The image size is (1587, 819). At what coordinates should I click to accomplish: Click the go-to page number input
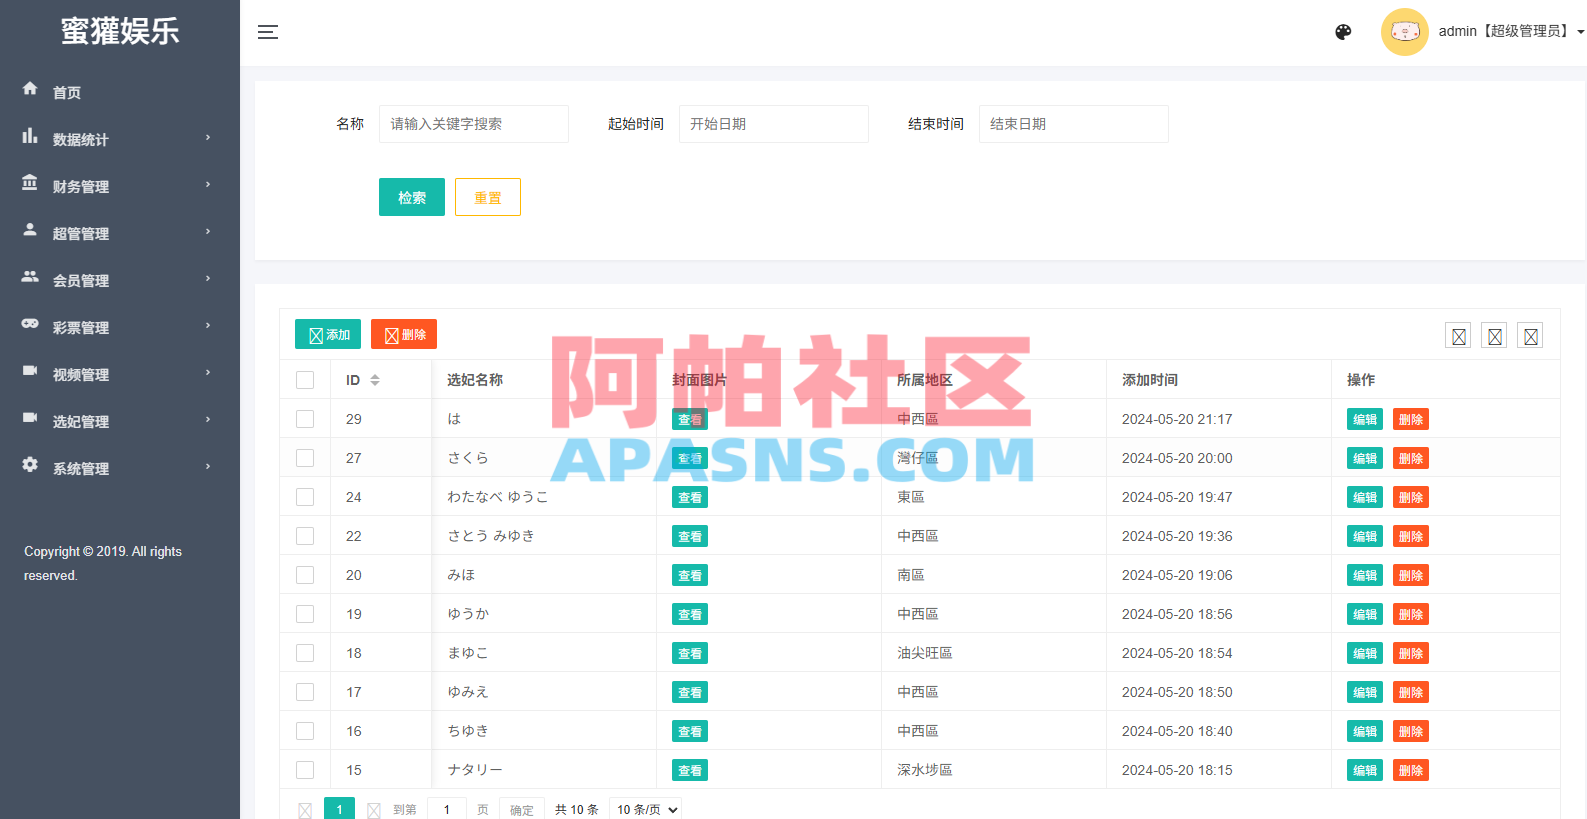[447, 809]
